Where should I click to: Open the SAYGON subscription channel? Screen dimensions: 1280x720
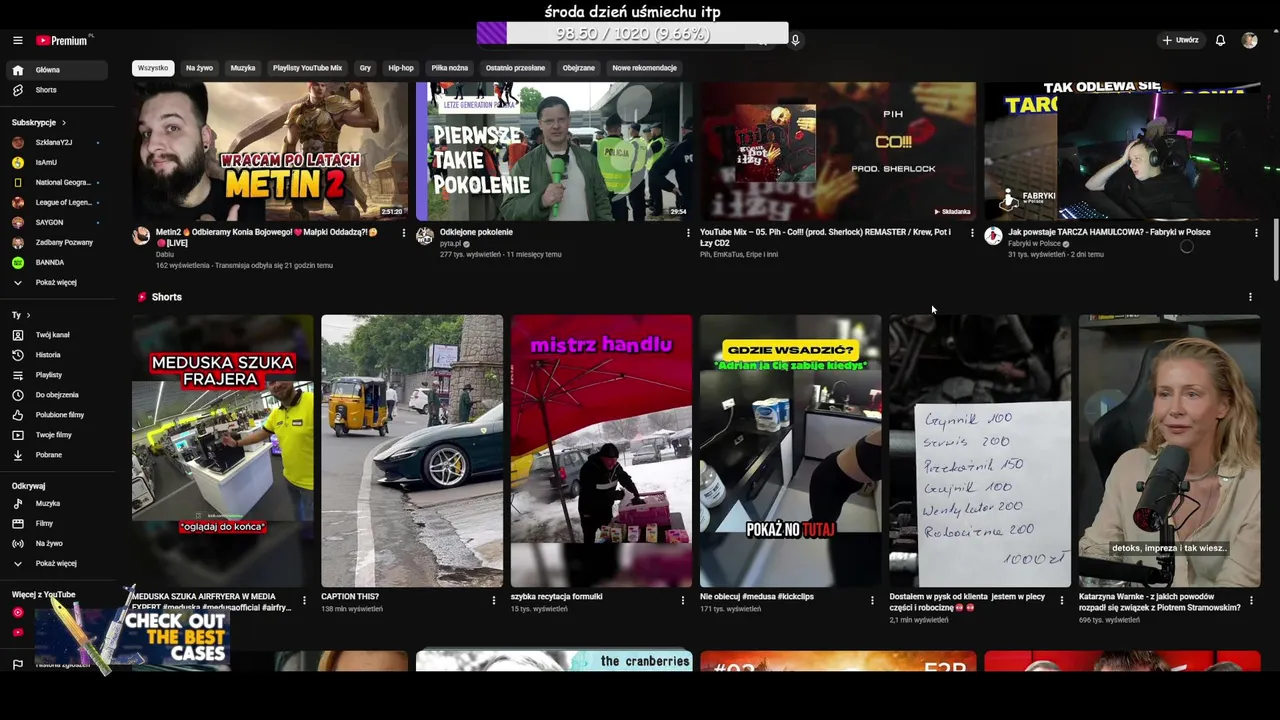point(57,222)
